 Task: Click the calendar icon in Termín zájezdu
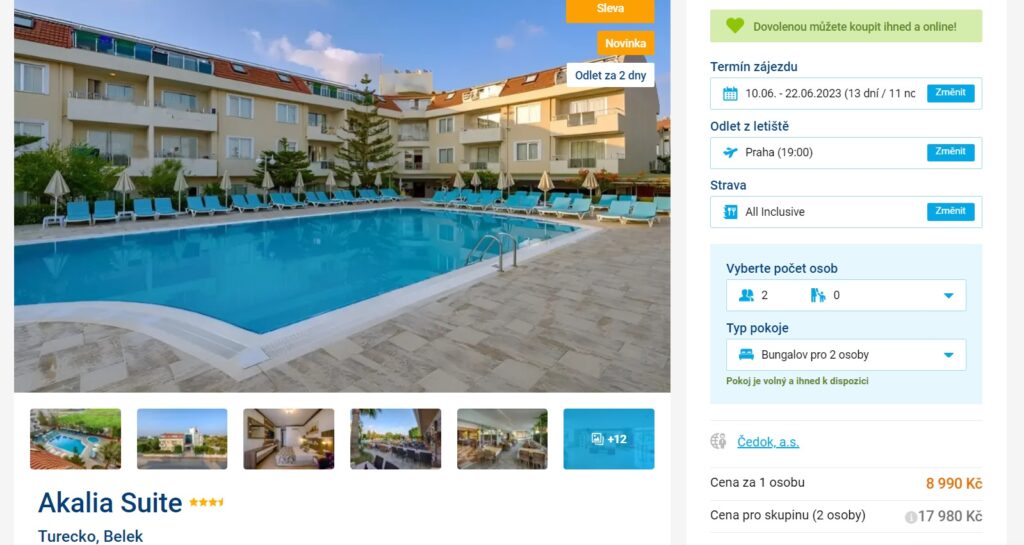pyautogui.click(x=730, y=93)
